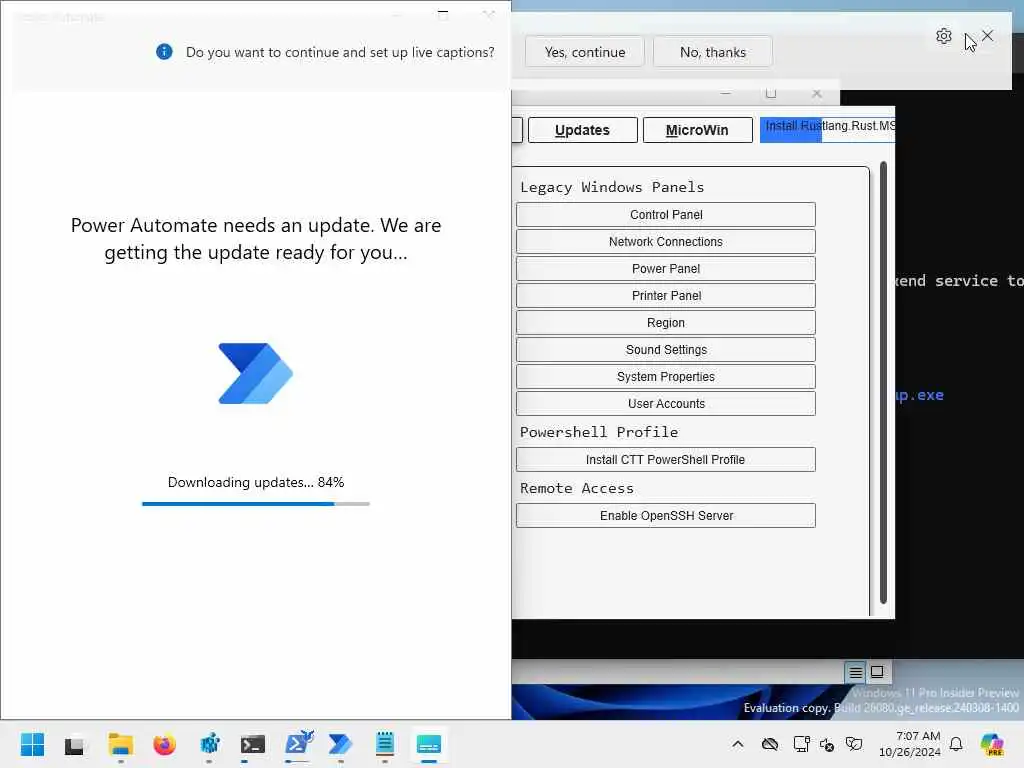The width and height of the screenshot is (1024, 768).
Task: Open Network Connections panel
Action: [665, 242]
